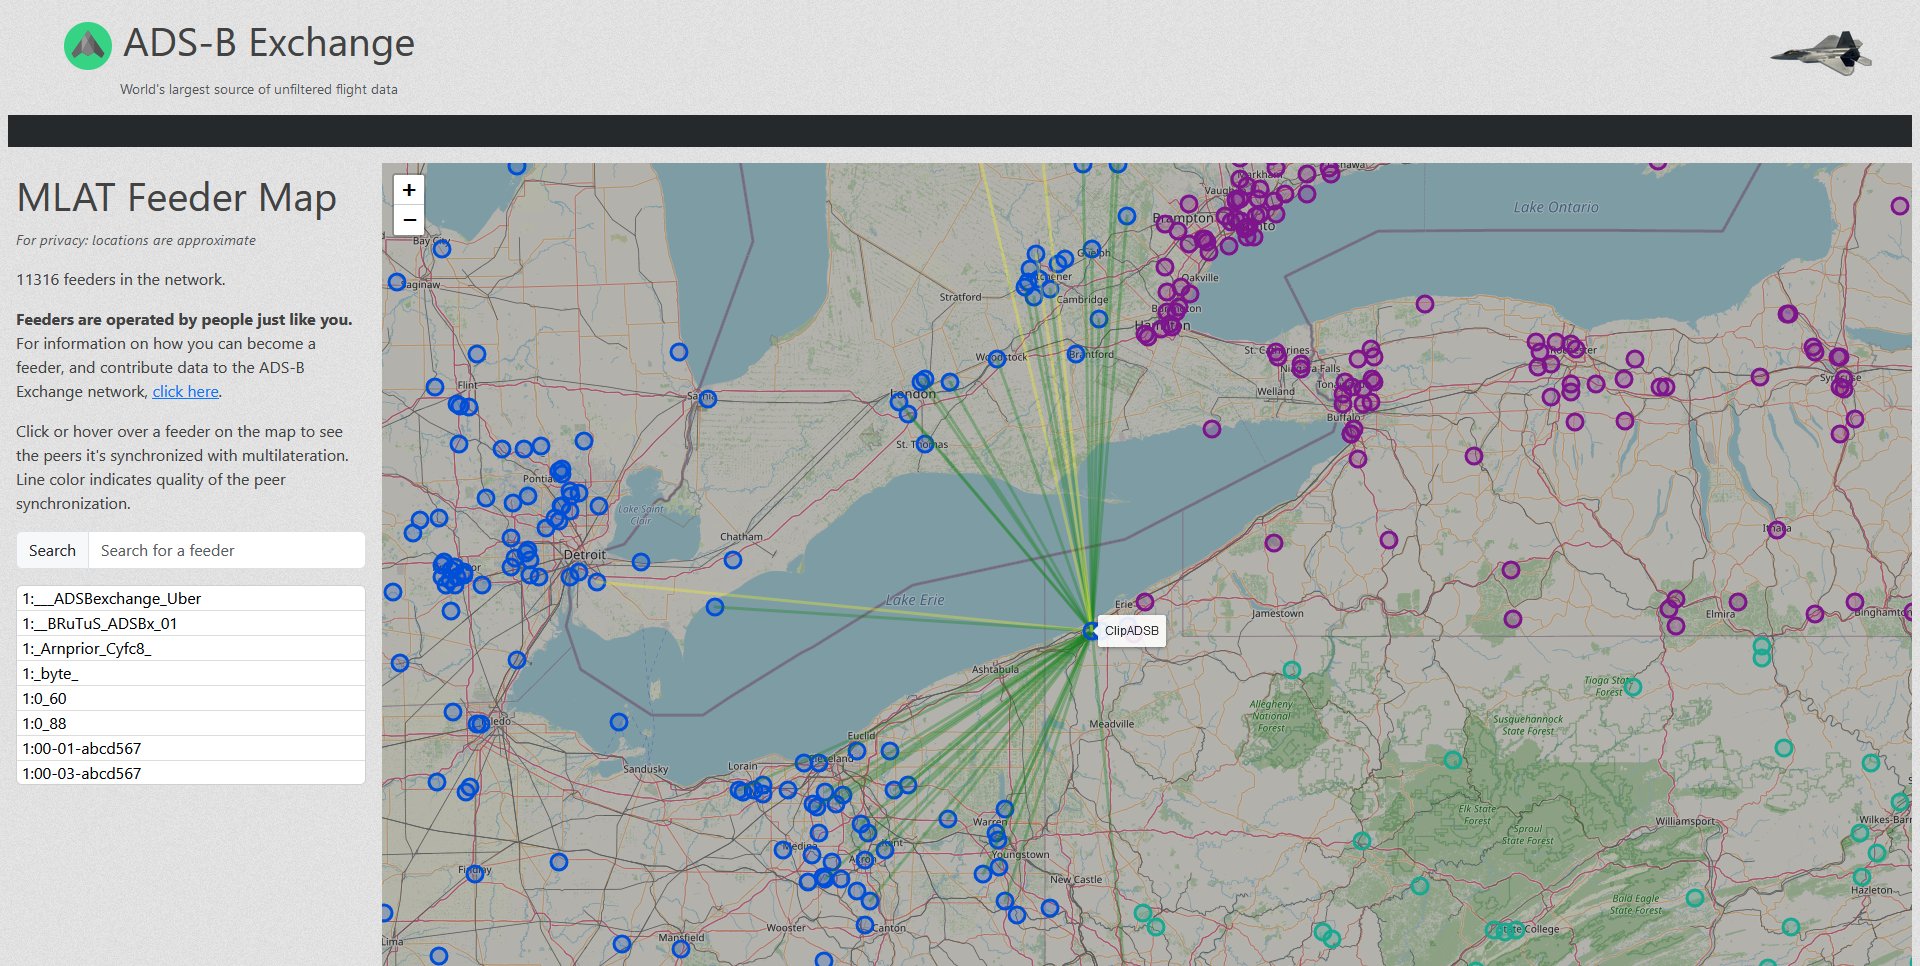The image size is (1920, 966).
Task: Click the blue feeder marker at Saginaw
Action: (397, 282)
